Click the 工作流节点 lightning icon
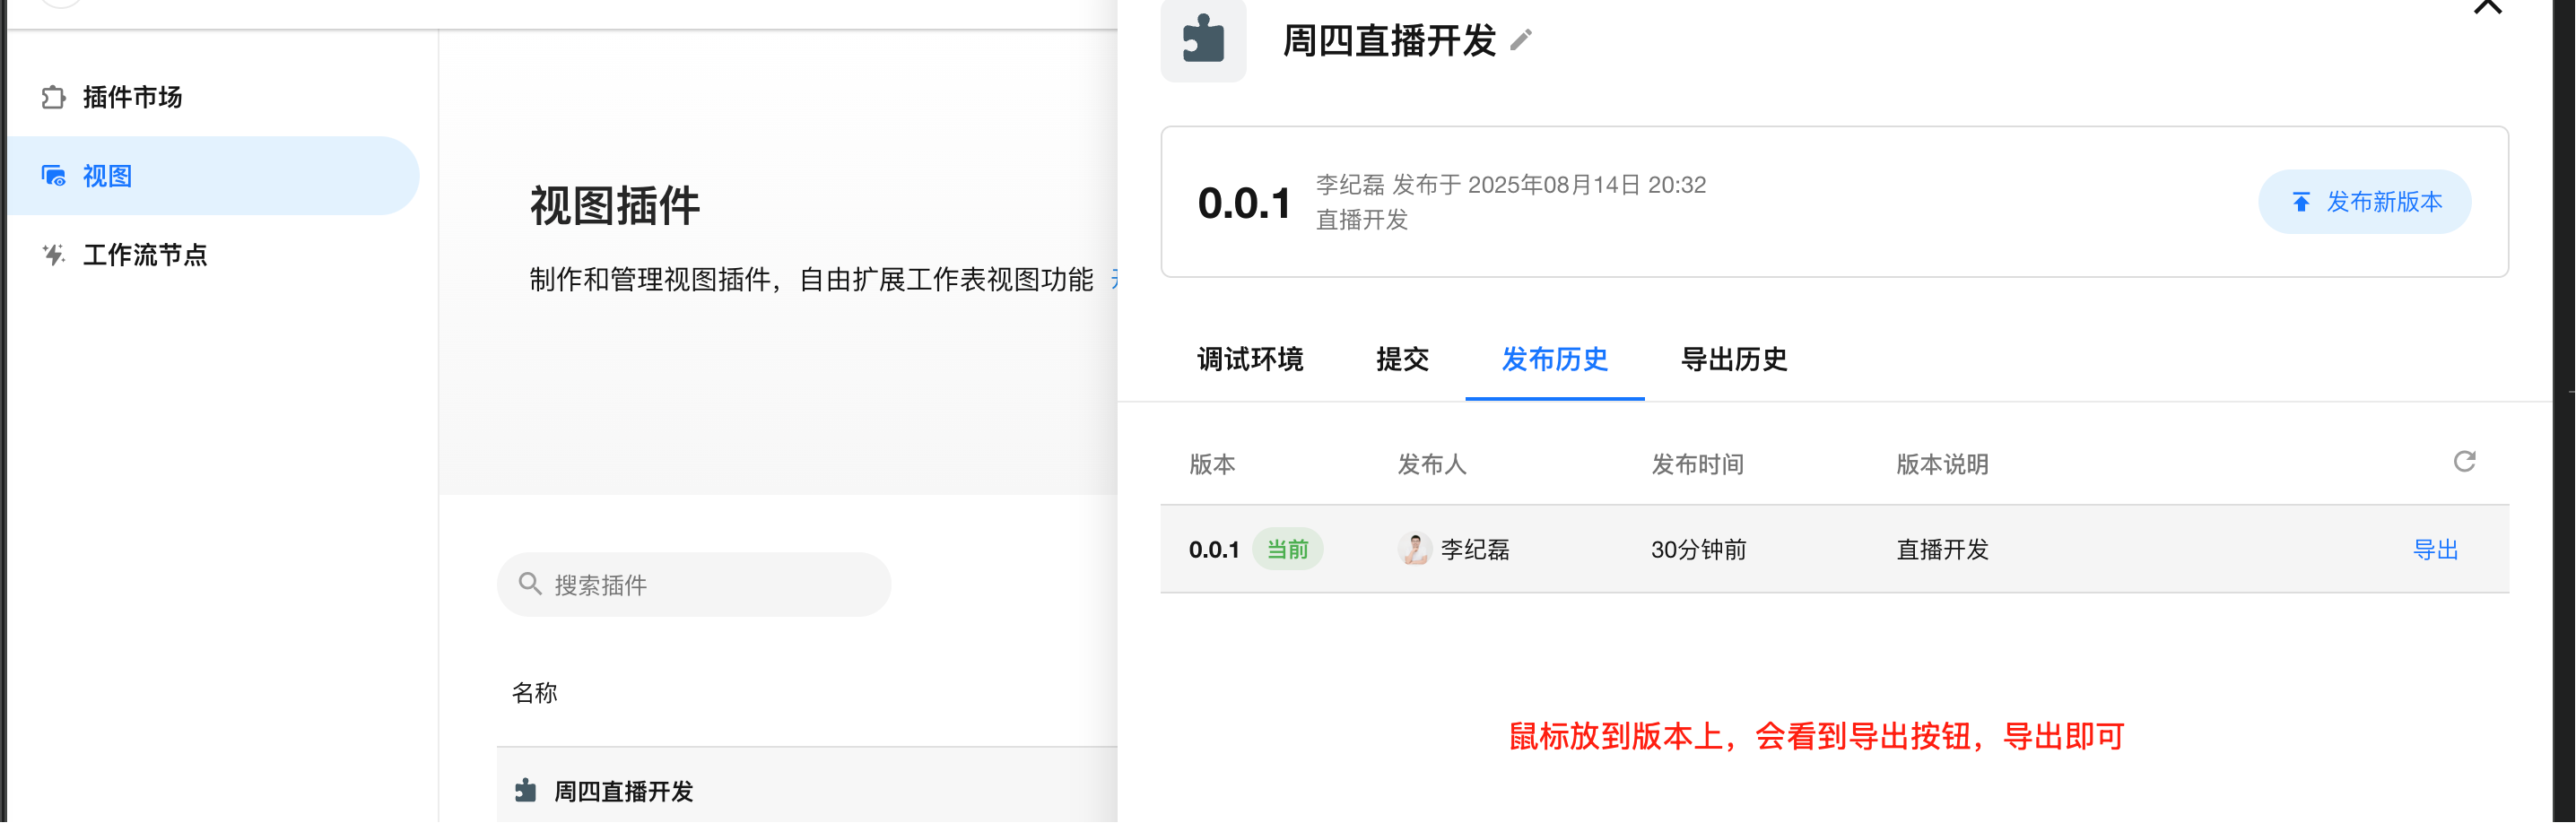Image resolution: width=2576 pixels, height=823 pixels. click(53, 255)
